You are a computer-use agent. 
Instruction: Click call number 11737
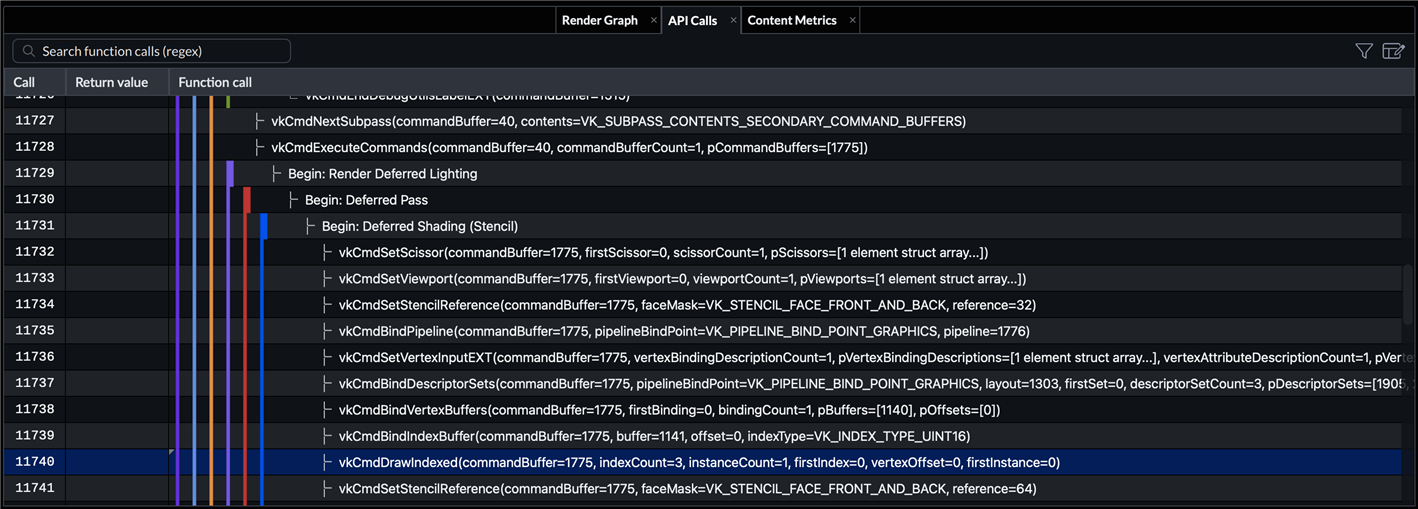click(34, 383)
